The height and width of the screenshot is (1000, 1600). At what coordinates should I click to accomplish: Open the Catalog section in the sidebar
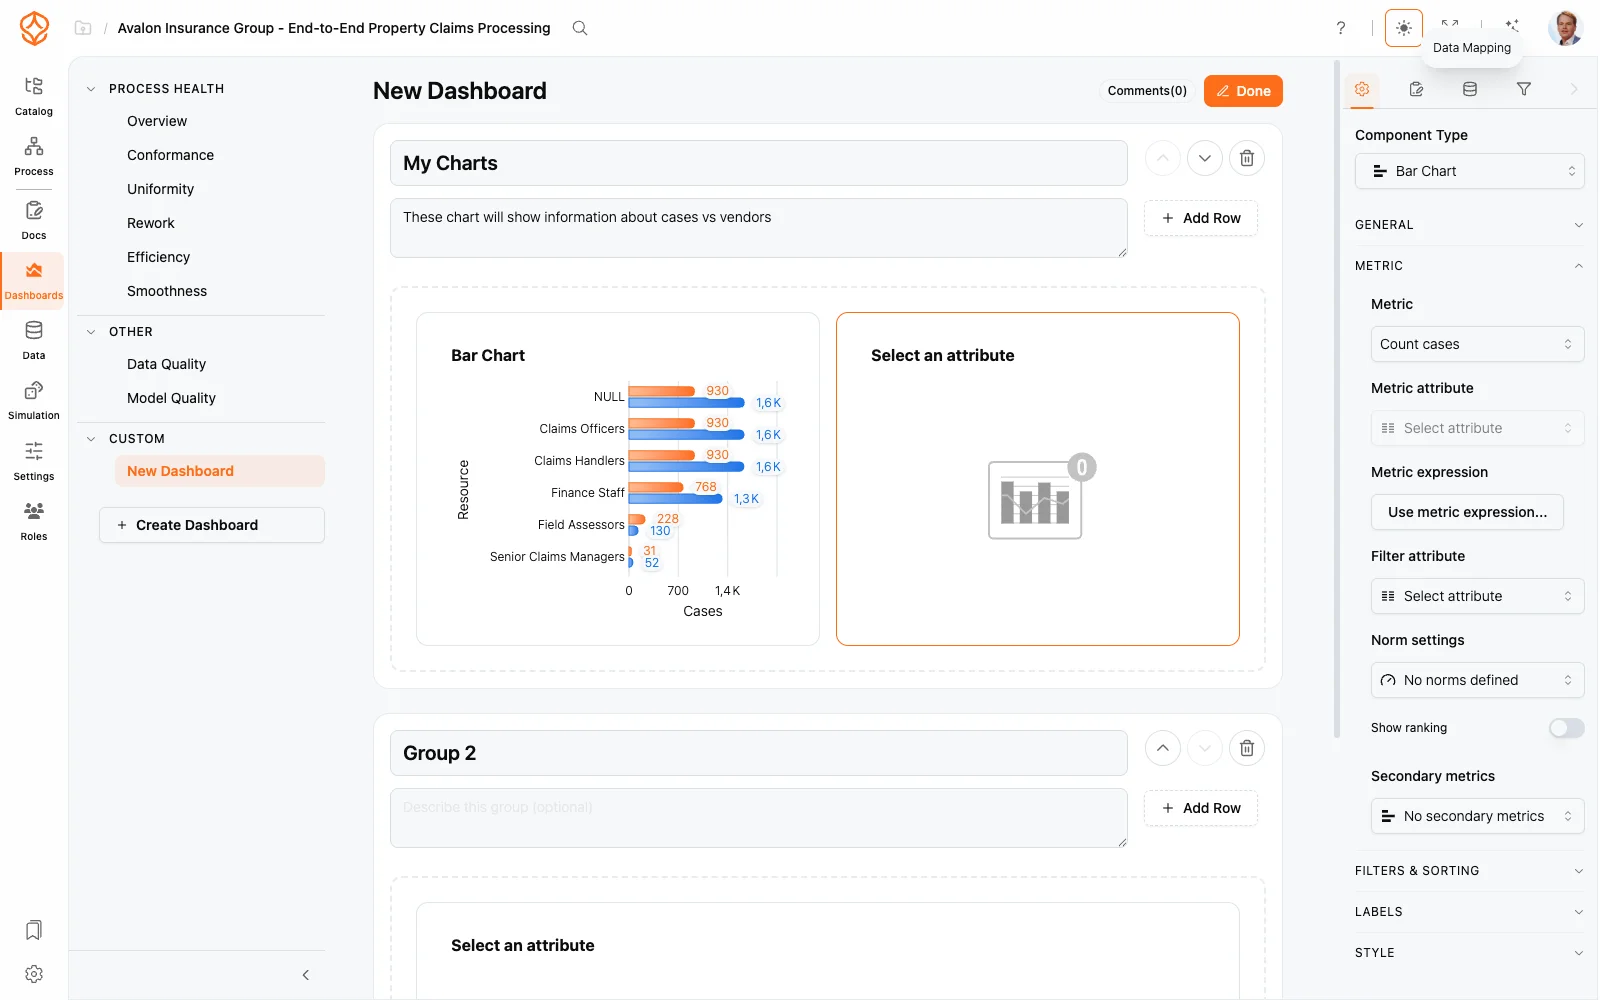click(x=34, y=96)
